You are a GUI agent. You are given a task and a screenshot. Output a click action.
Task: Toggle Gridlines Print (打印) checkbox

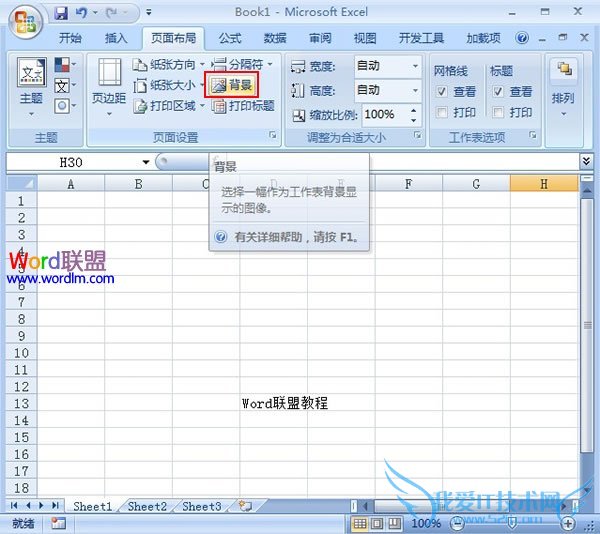click(x=442, y=112)
